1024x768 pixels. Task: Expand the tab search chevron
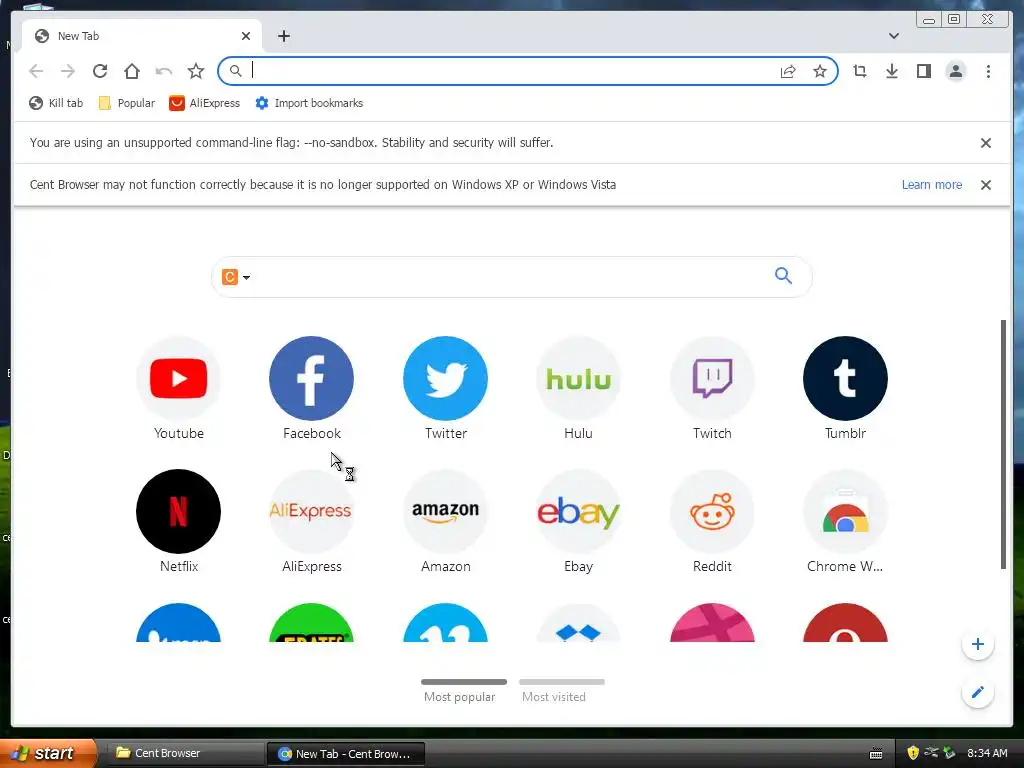(894, 36)
